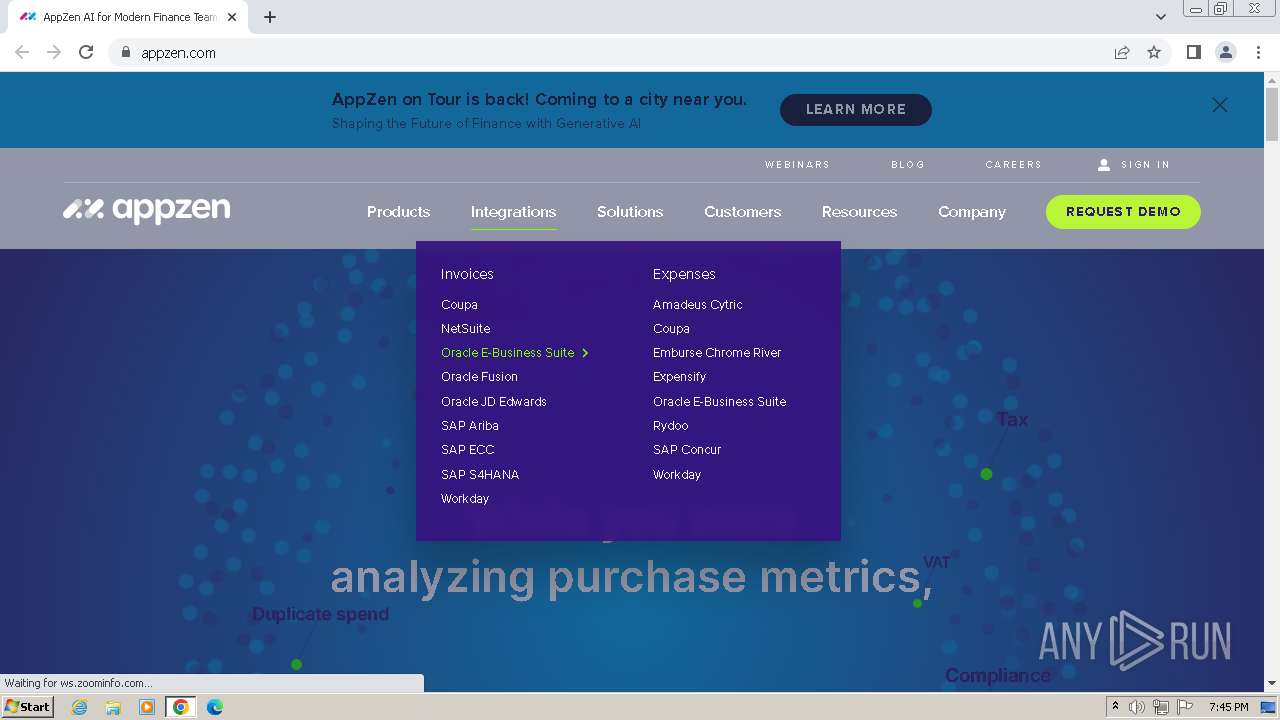Image resolution: width=1280 pixels, height=720 pixels.
Task: Open Chrome three-dot menu
Action: click(1259, 52)
